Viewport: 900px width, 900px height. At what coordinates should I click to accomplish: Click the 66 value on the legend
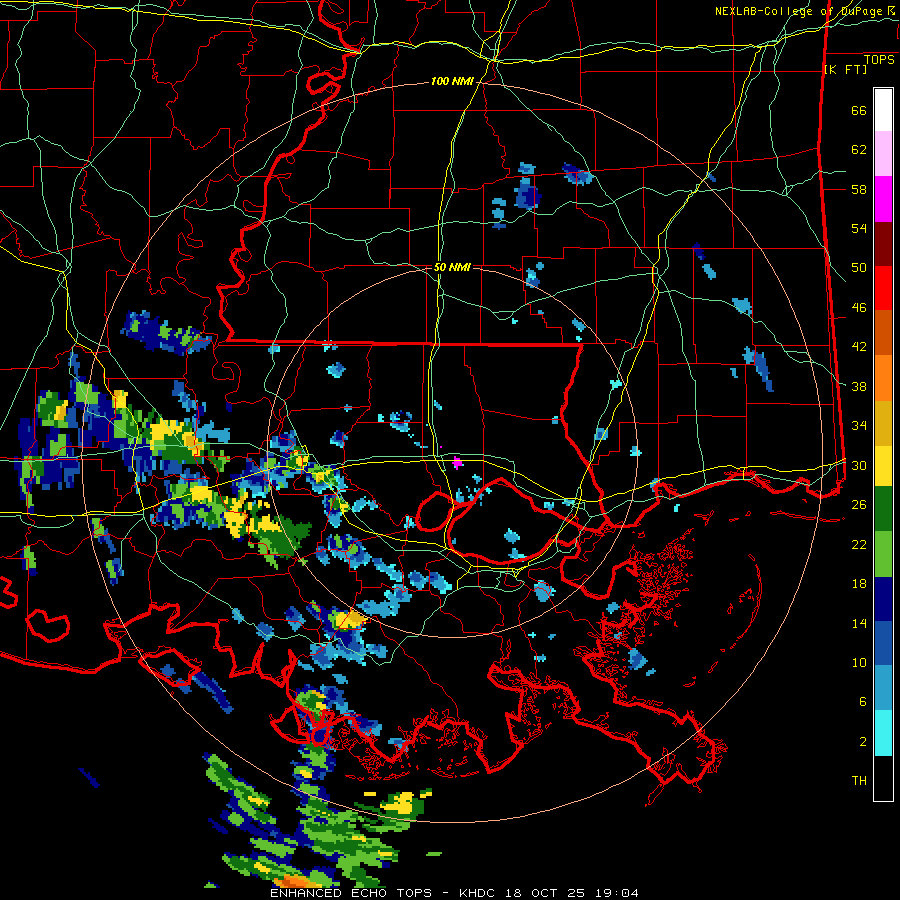(x=859, y=110)
